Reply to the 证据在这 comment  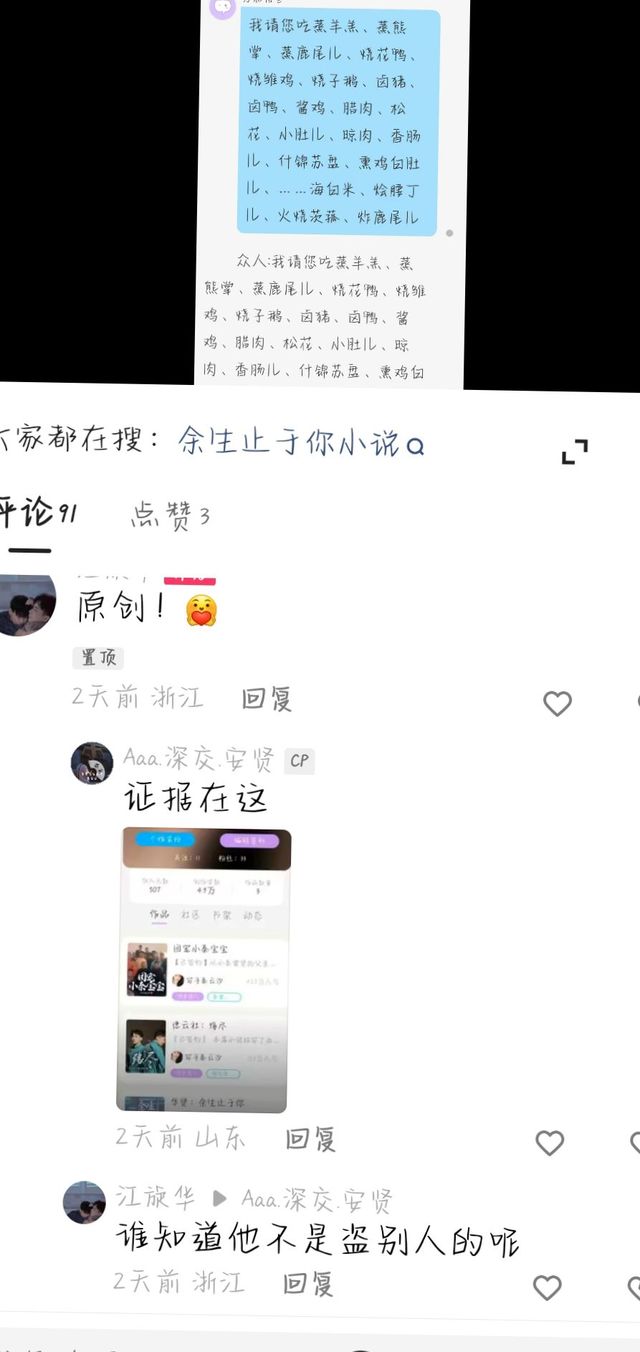coord(310,1138)
